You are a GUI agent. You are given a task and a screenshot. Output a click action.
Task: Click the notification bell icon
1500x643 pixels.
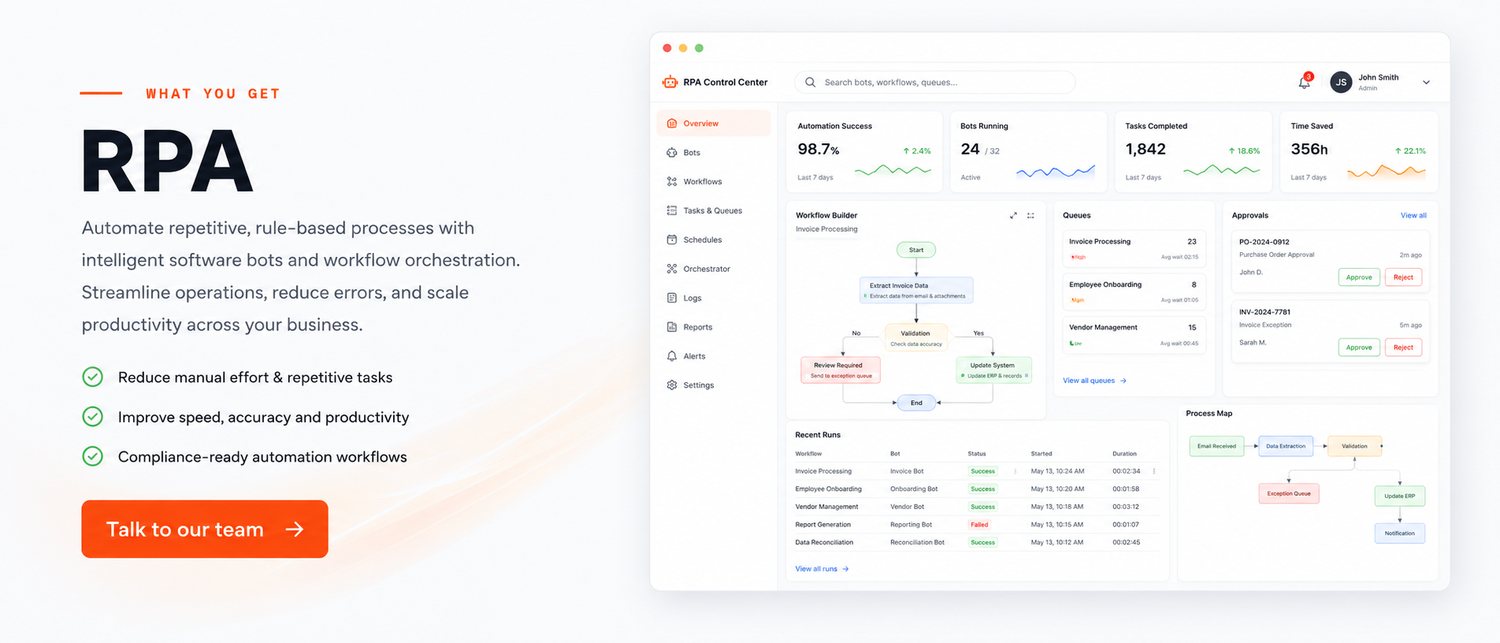pos(1304,82)
